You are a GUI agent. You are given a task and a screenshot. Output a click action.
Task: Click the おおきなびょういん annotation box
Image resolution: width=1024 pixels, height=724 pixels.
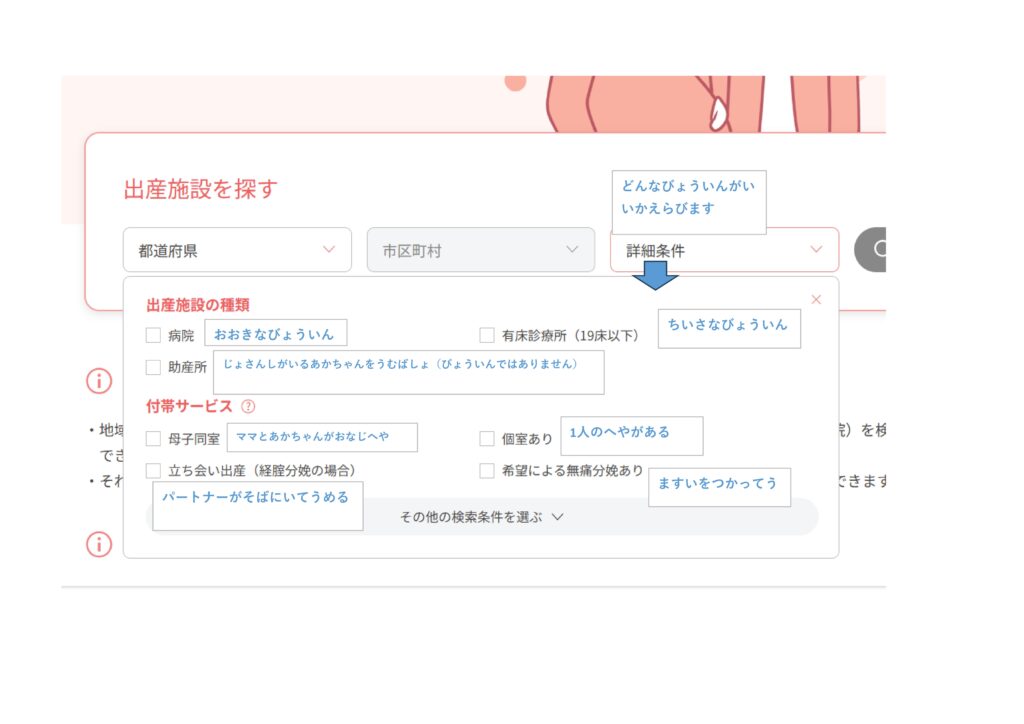tap(275, 333)
